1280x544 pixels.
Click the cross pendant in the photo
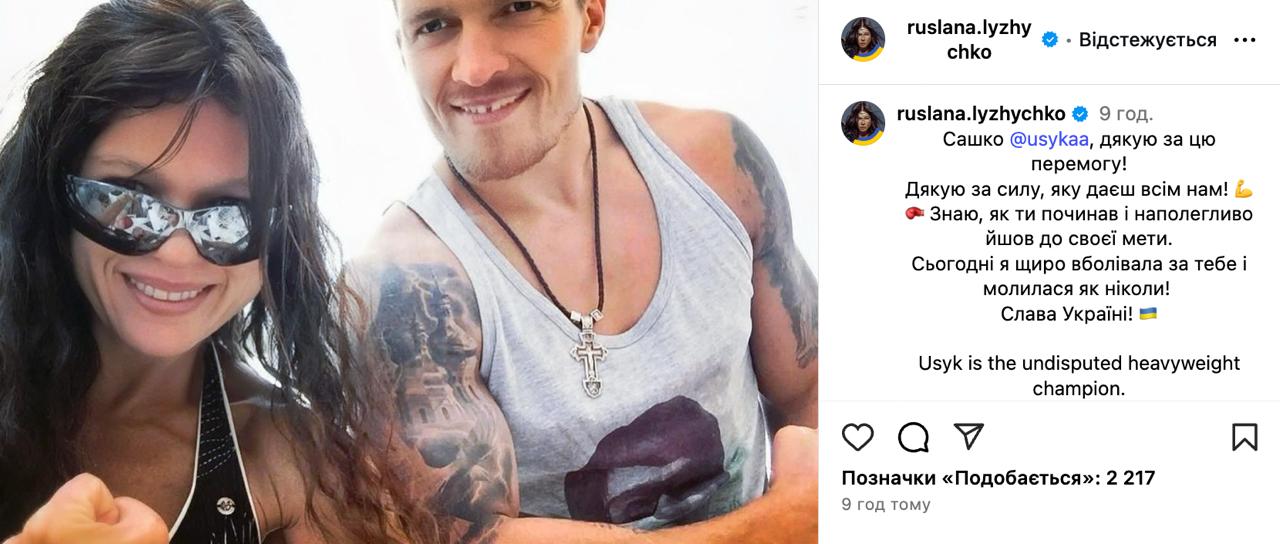point(588,352)
